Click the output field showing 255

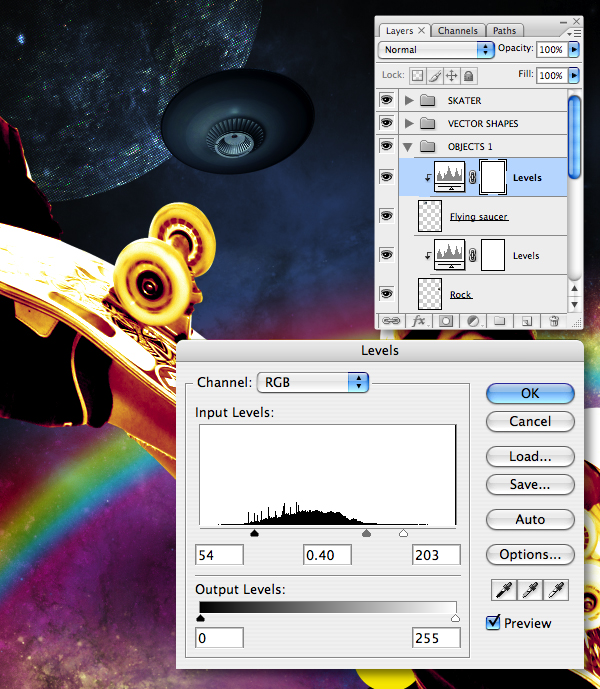point(436,638)
